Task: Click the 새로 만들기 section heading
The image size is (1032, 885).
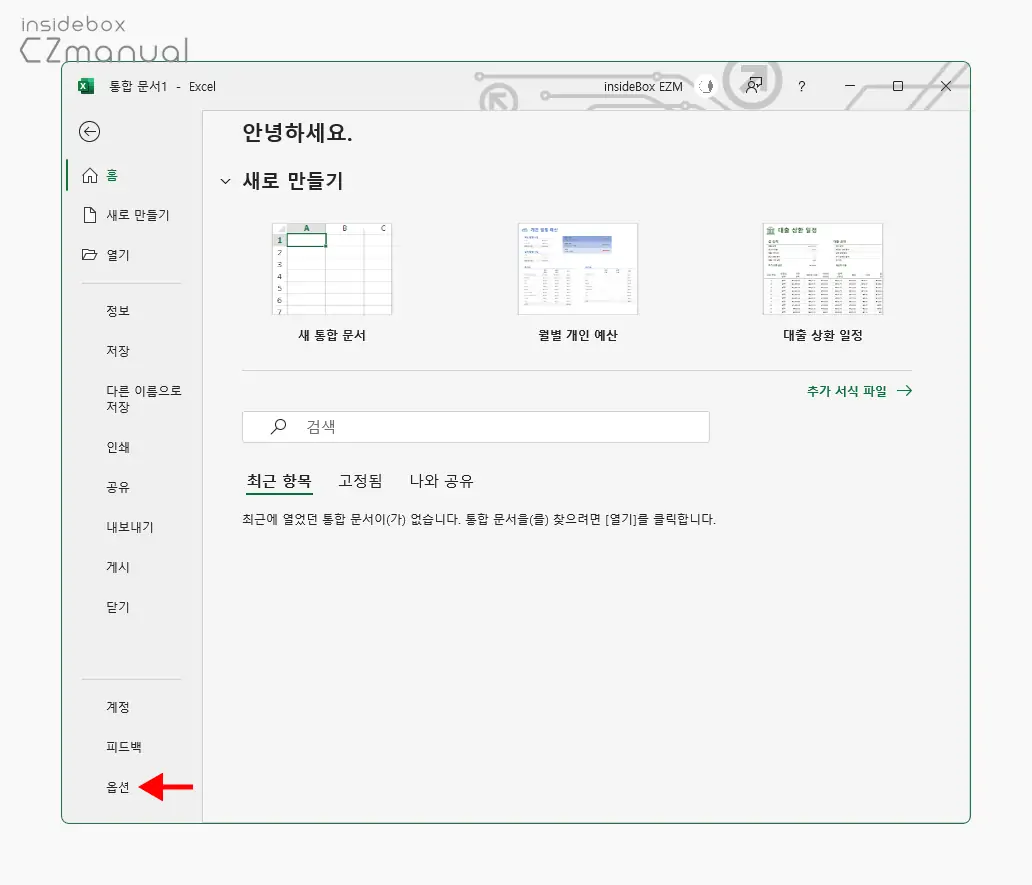Action: click(x=293, y=181)
